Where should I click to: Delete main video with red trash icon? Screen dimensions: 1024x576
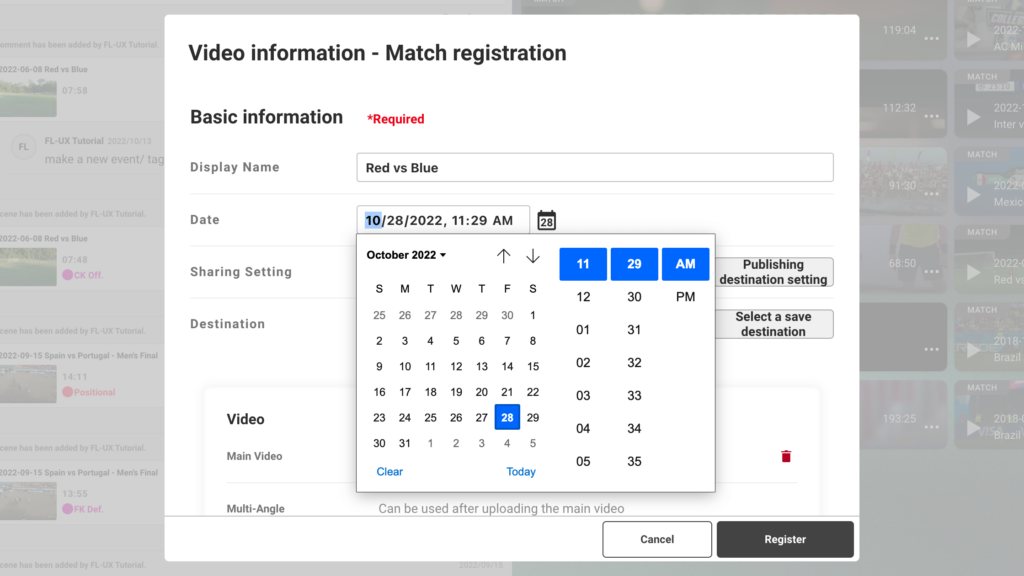[786, 456]
